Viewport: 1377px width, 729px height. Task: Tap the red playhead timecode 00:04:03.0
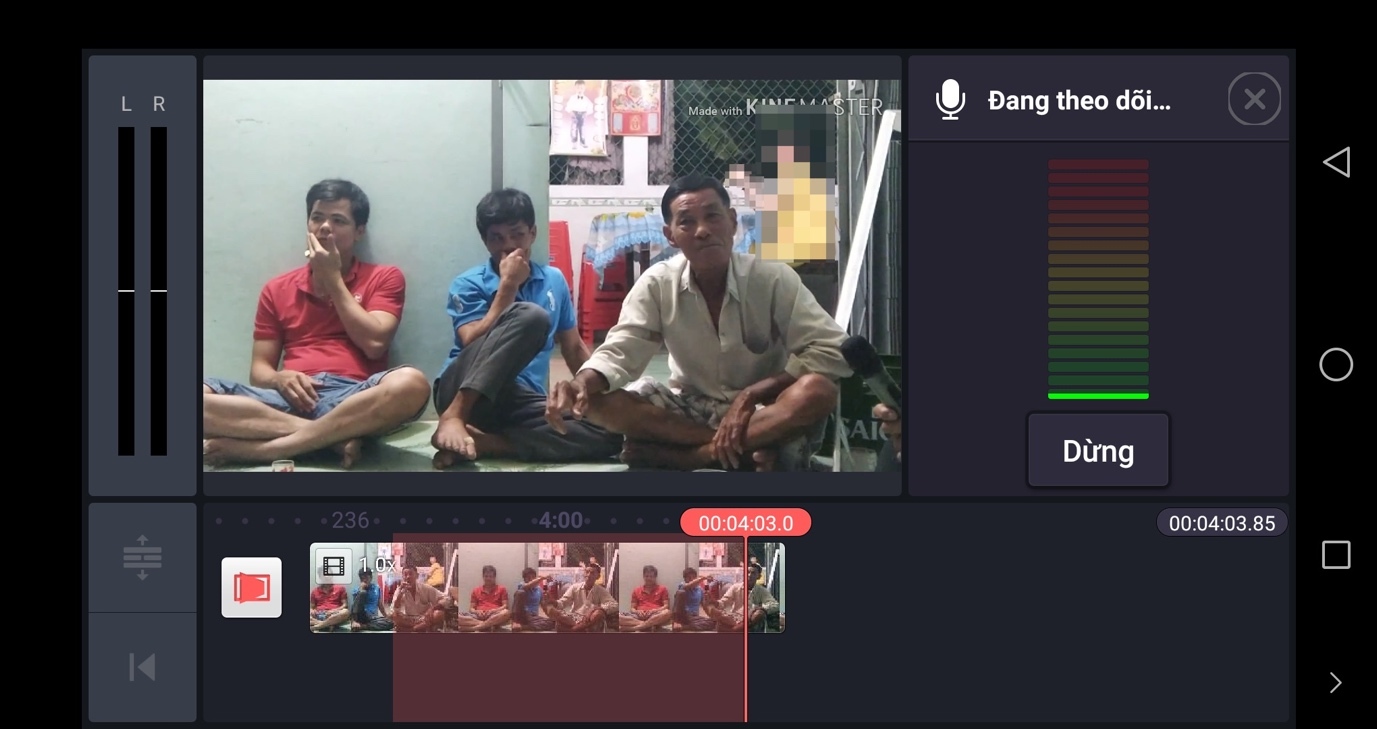tap(745, 523)
